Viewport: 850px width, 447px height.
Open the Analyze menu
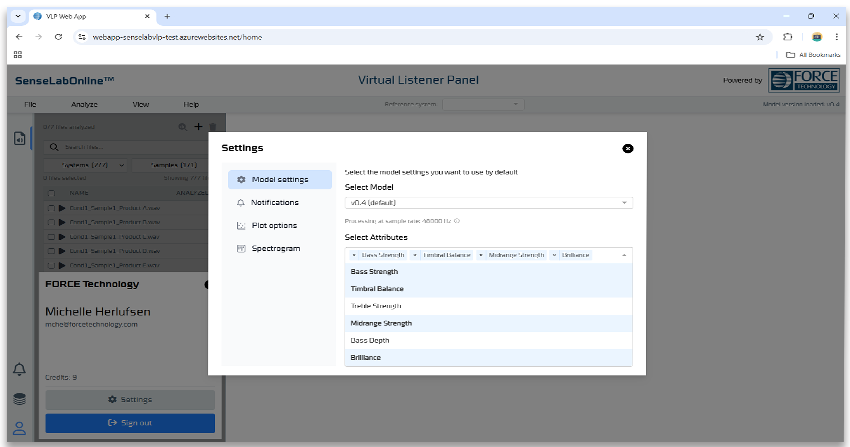coord(84,105)
